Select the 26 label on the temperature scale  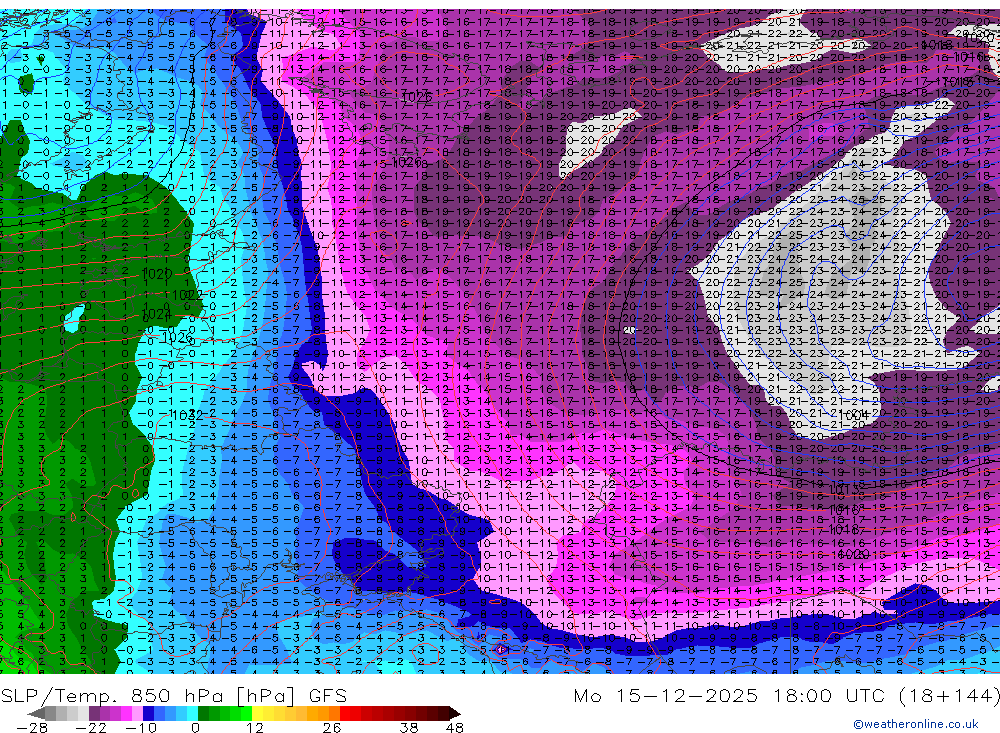(x=332, y=728)
